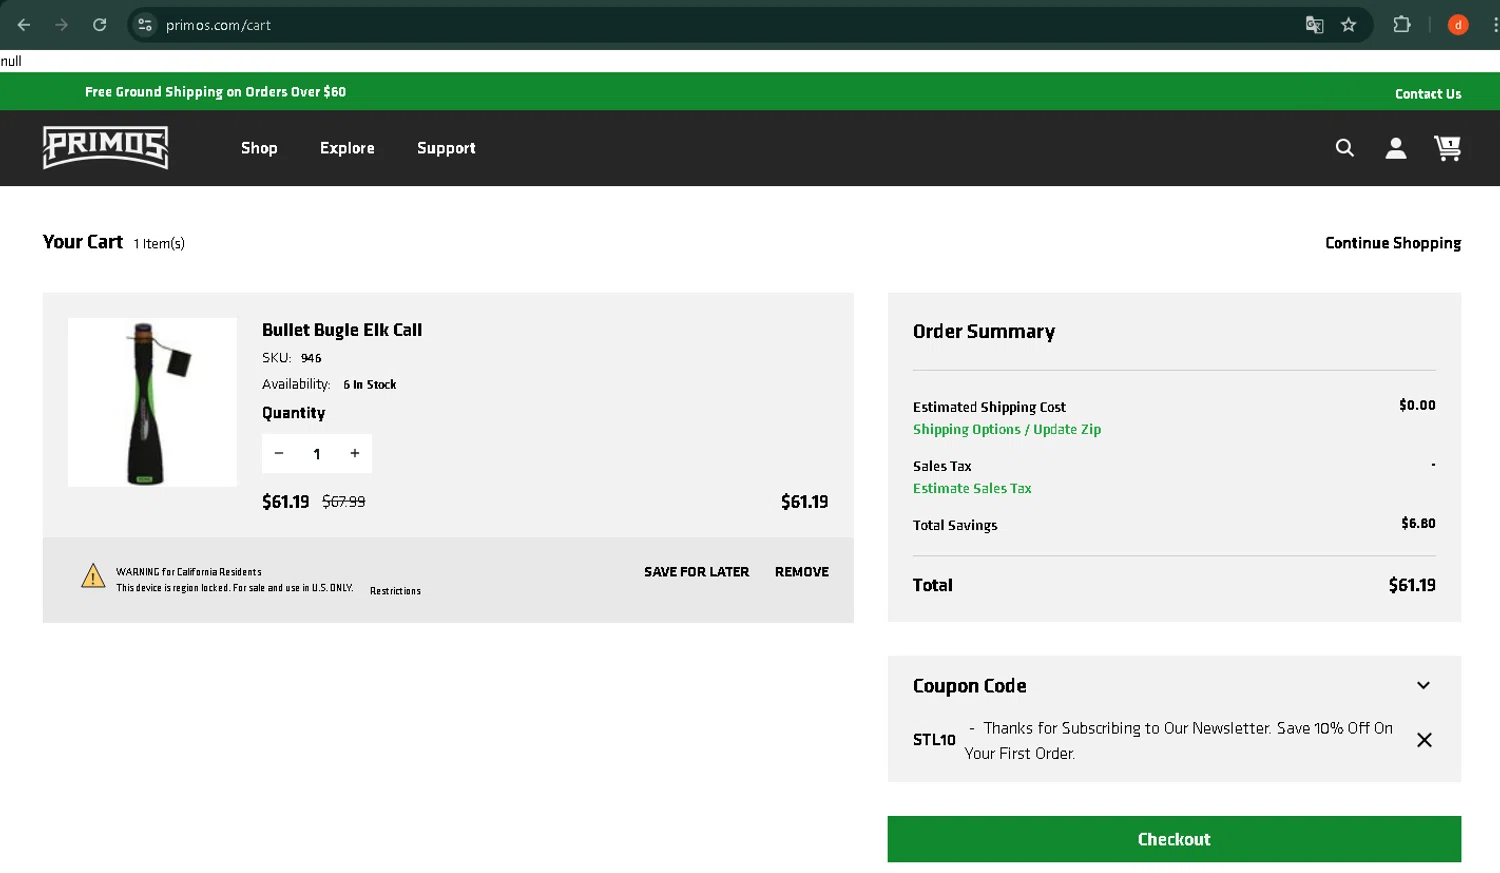Open the shopping cart icon
This screenshot has height=873, width=1500.
pyautogui.click(x=1447, y=148)
